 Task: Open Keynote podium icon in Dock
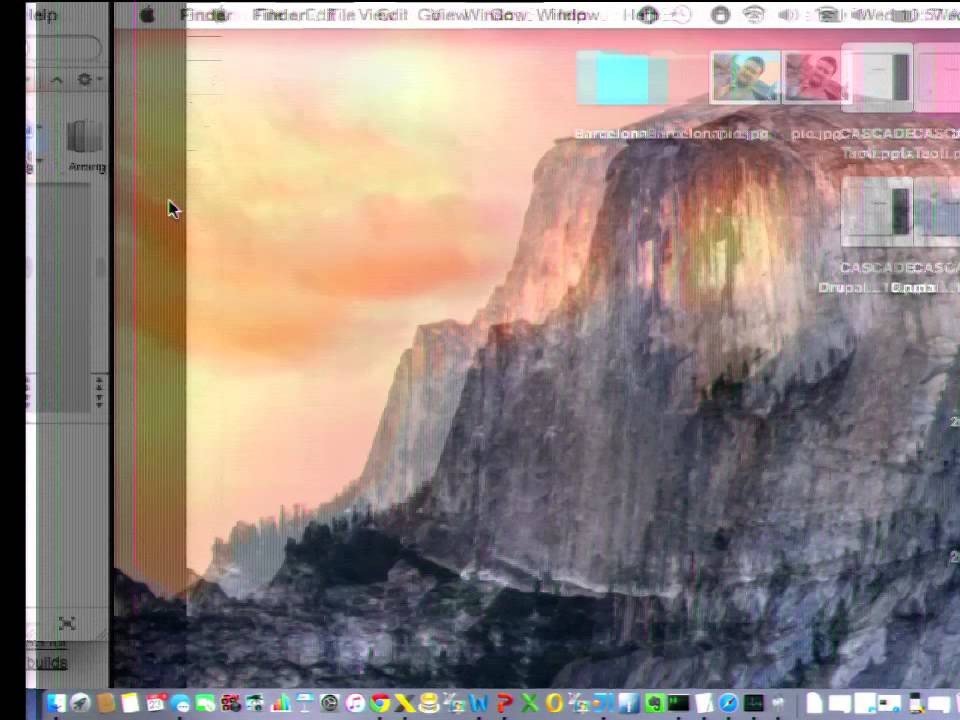coord(304,703)
